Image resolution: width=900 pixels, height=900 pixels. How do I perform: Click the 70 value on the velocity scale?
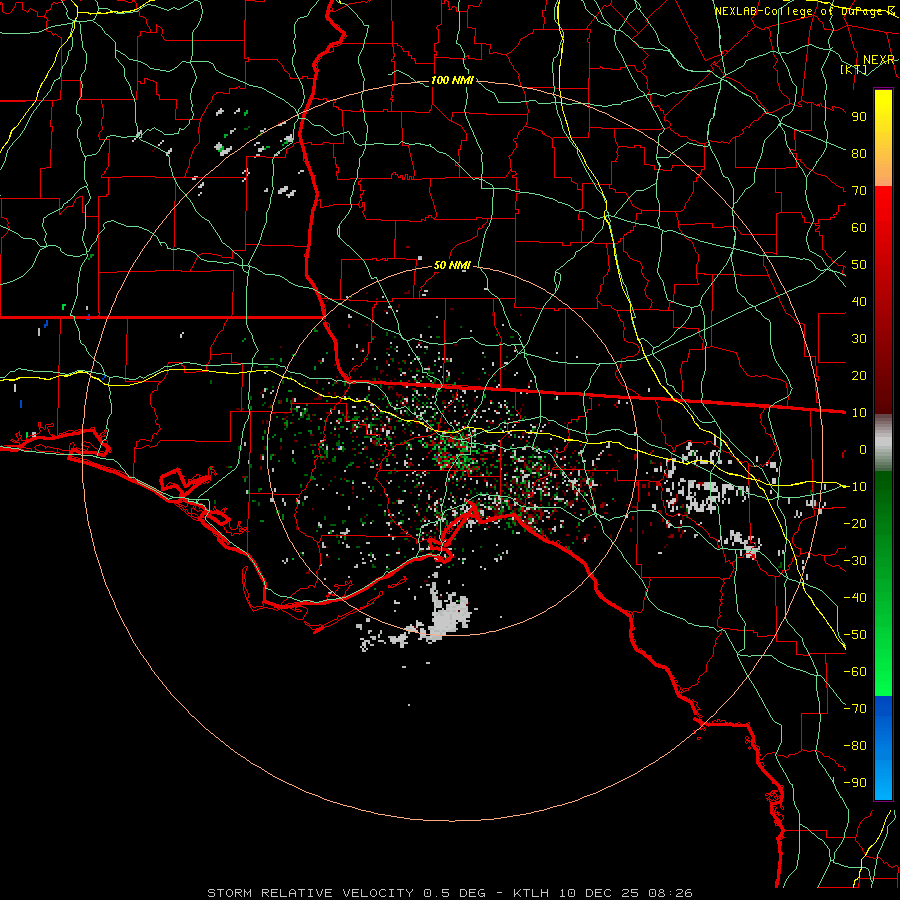[859, 191]
